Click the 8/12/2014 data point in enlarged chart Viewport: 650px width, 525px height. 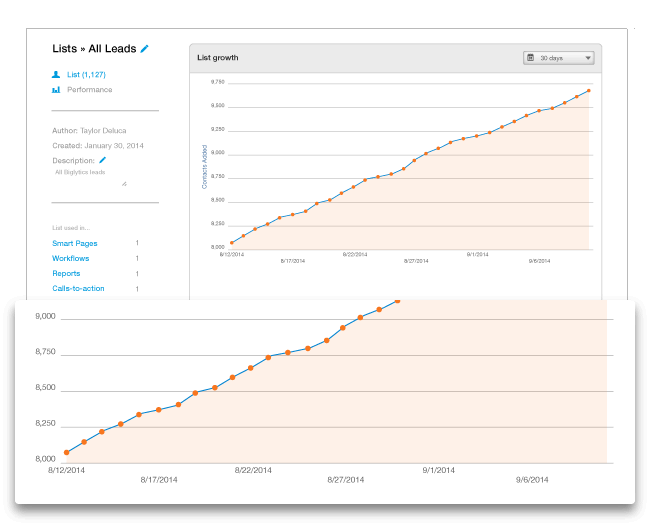tap(66, 452)
